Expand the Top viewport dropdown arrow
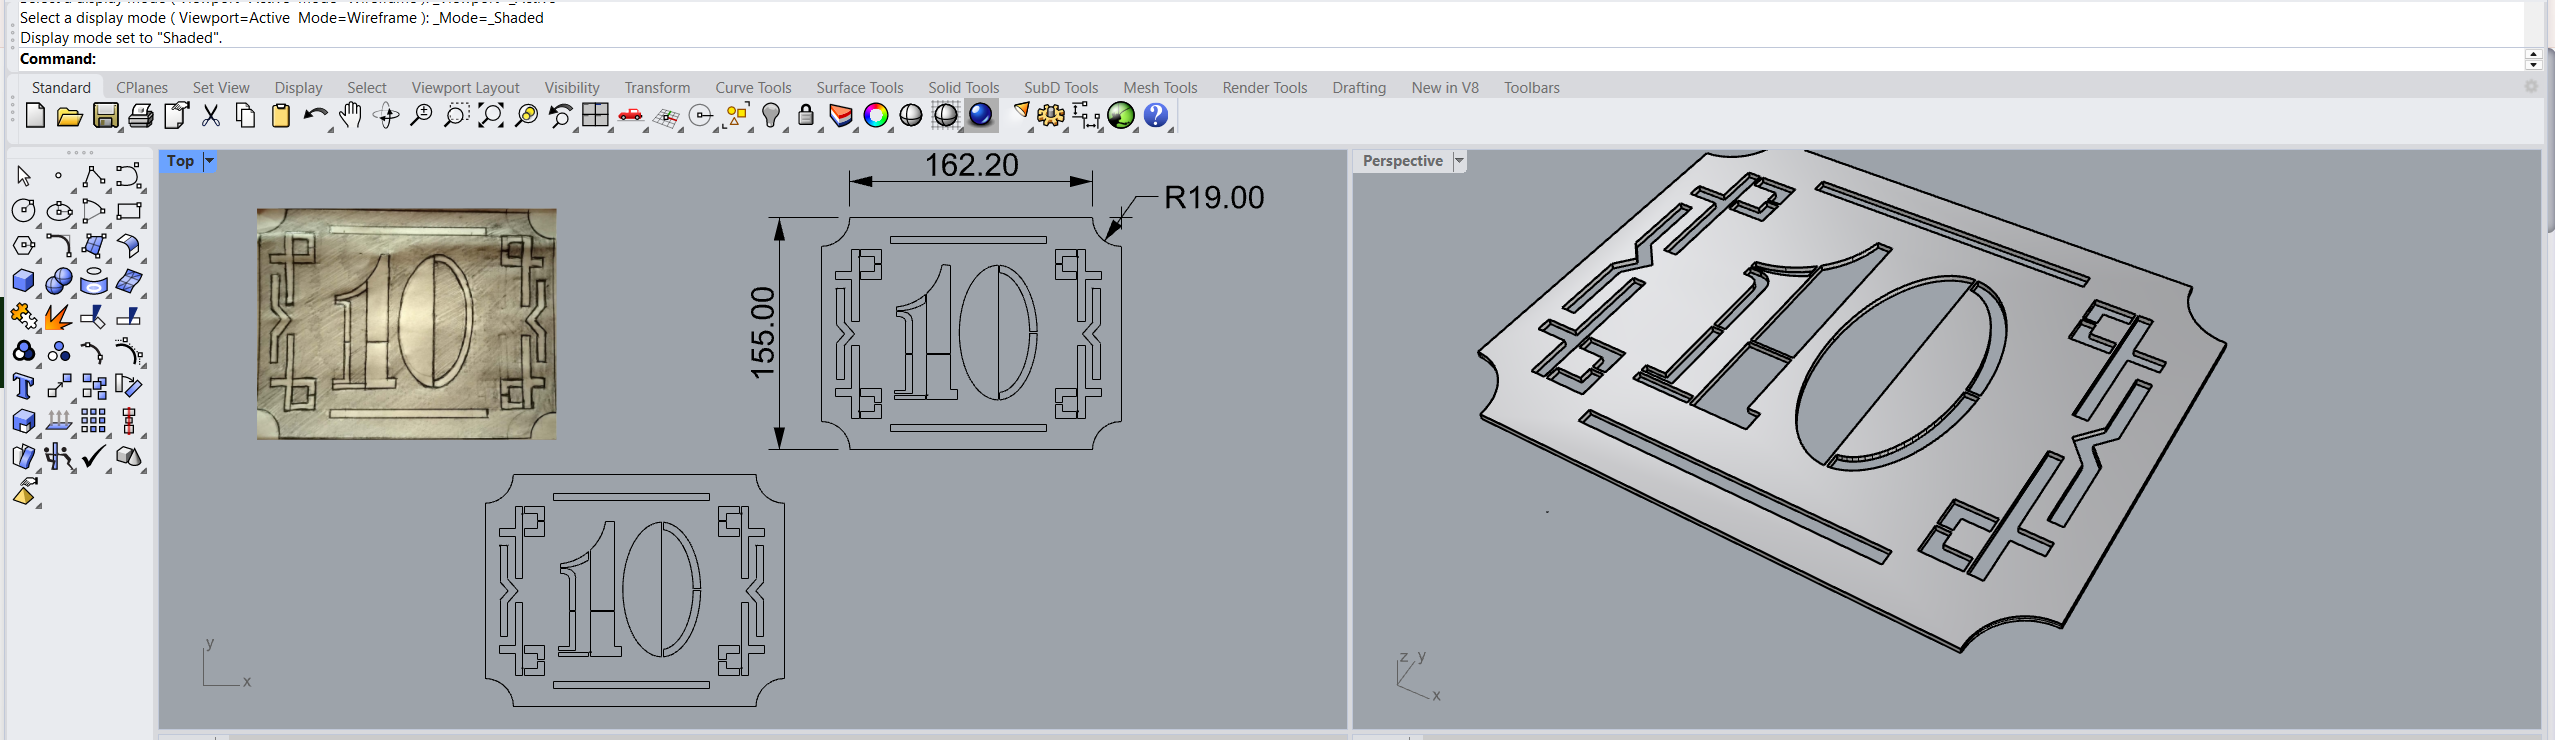2555x740 pixels. click(x=209, y=161)
